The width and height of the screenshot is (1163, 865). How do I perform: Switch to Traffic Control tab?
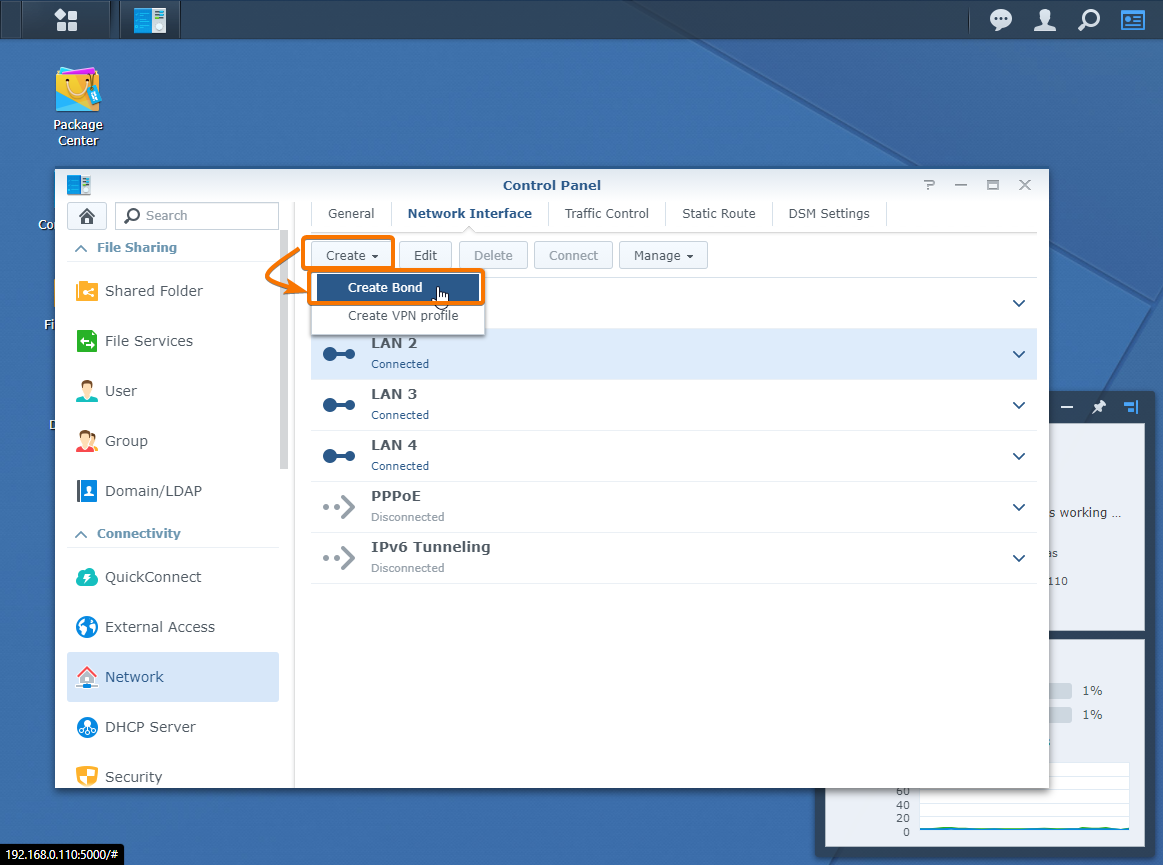pos(606,214)
